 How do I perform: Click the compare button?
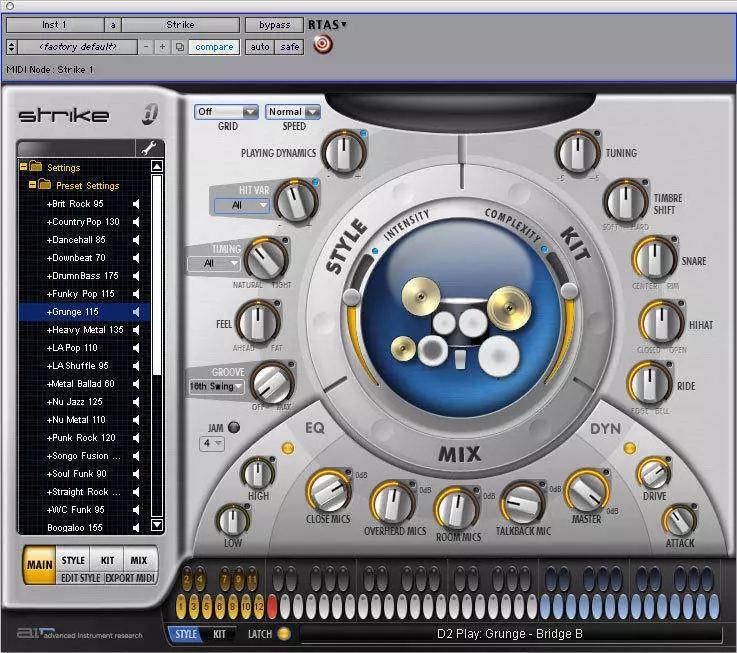[x=214, y=47]
